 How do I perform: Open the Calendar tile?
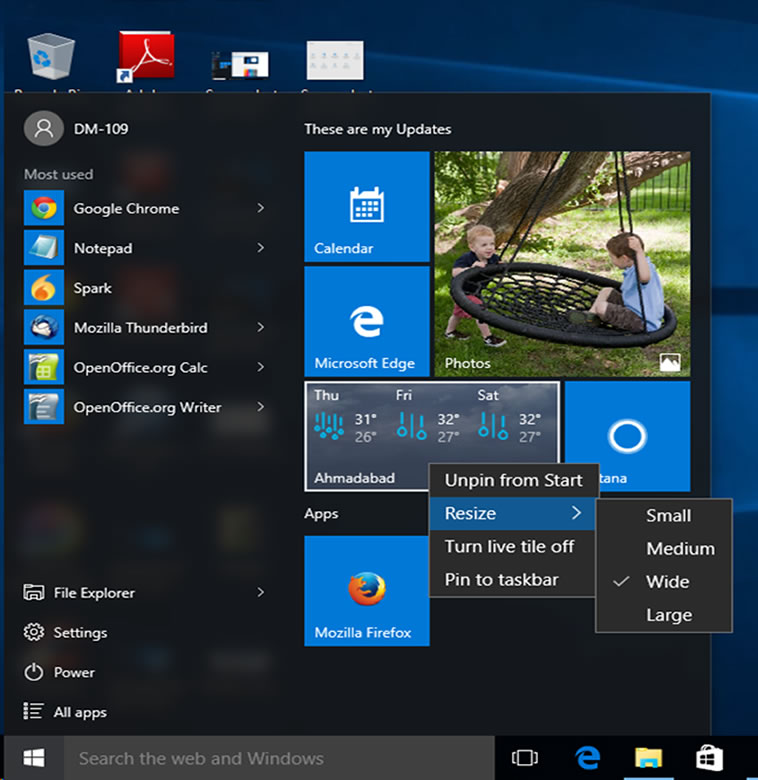367,206
